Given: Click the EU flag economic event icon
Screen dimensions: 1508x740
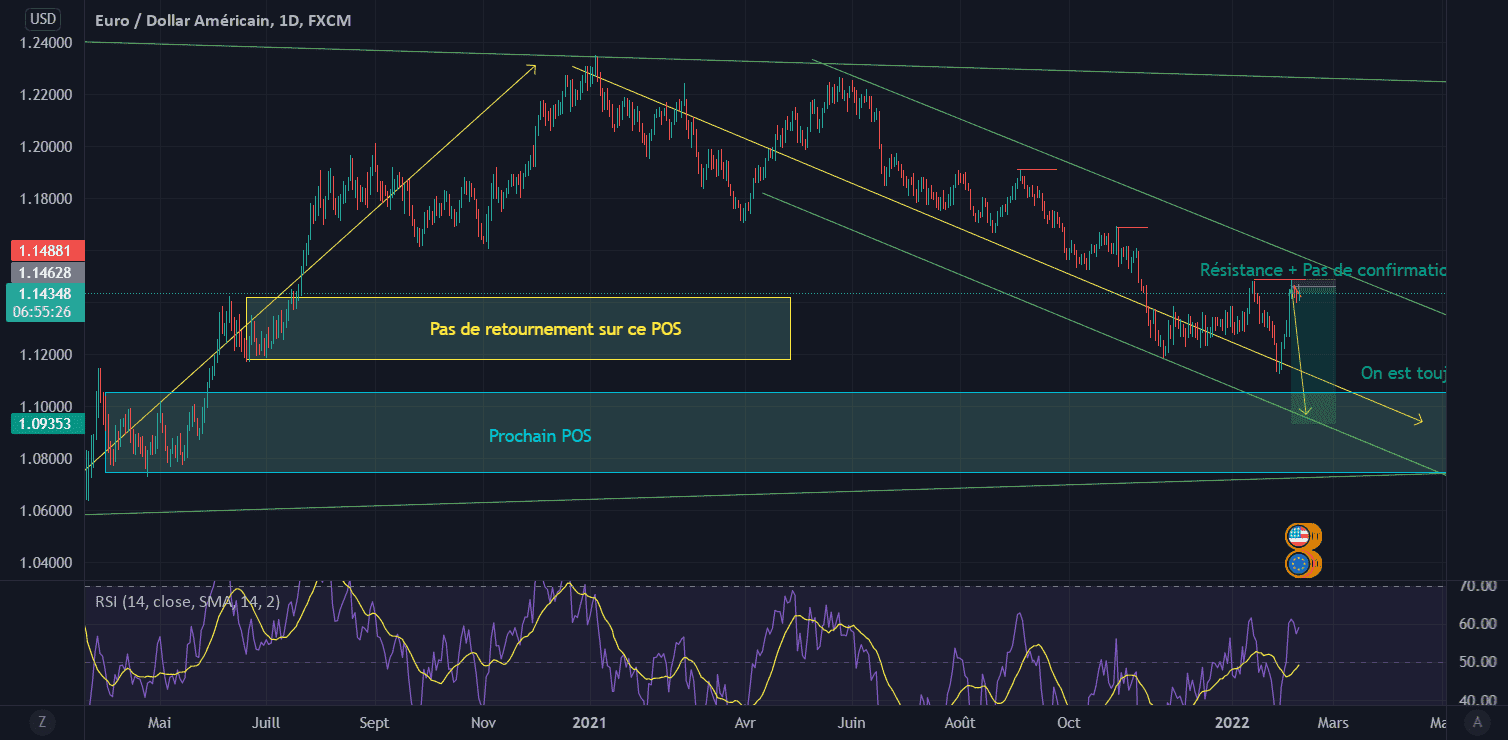Looking at the screenshot, I should coord(1299,565).
